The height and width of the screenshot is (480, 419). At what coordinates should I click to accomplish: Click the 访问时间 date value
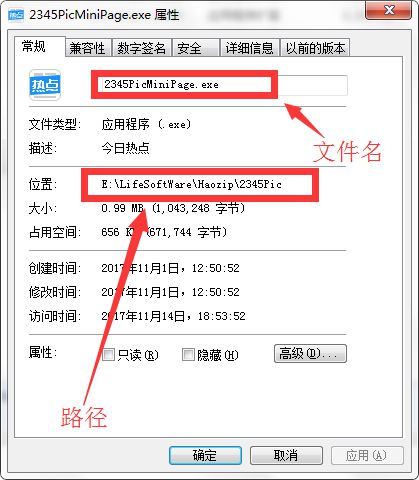pyautogui.click(x=173, y=316)
